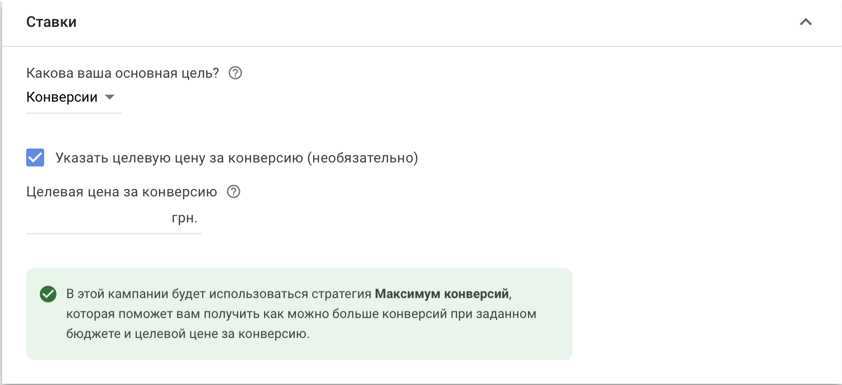
Task: Select the Конверсии goal selector text
Action: pos(62,98)
